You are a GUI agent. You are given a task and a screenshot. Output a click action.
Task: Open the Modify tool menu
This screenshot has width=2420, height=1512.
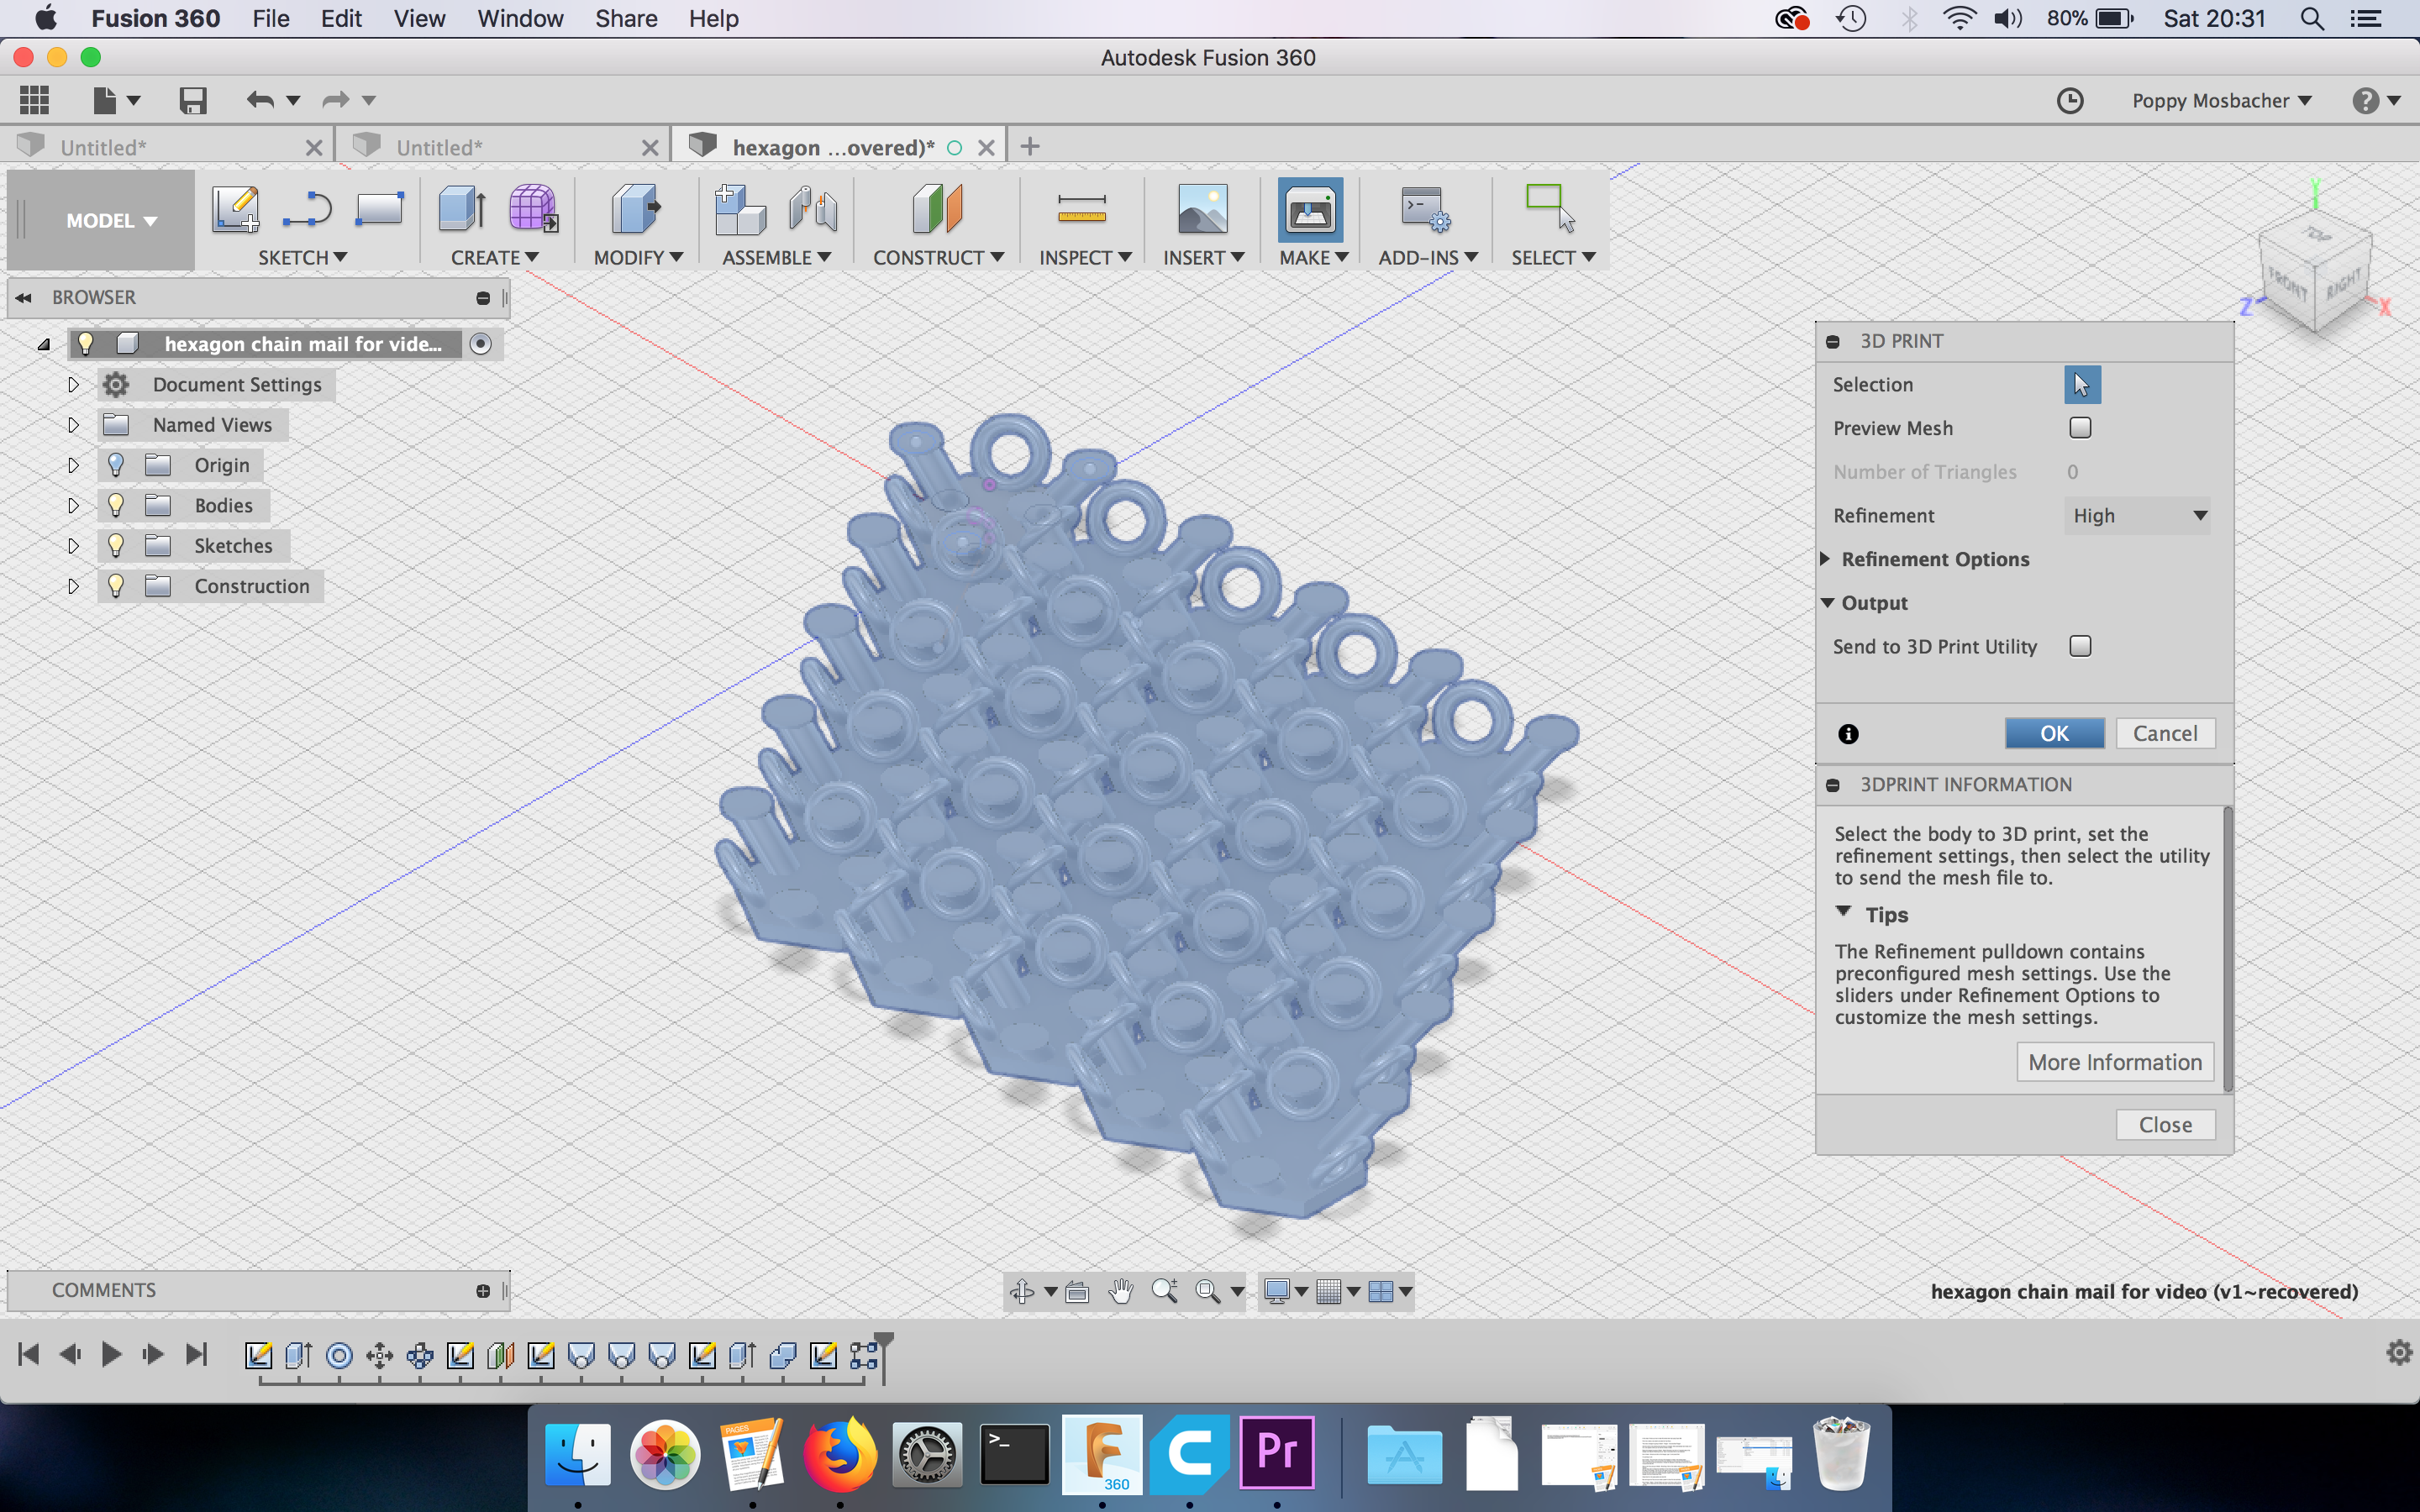click(x=634, y=258)
